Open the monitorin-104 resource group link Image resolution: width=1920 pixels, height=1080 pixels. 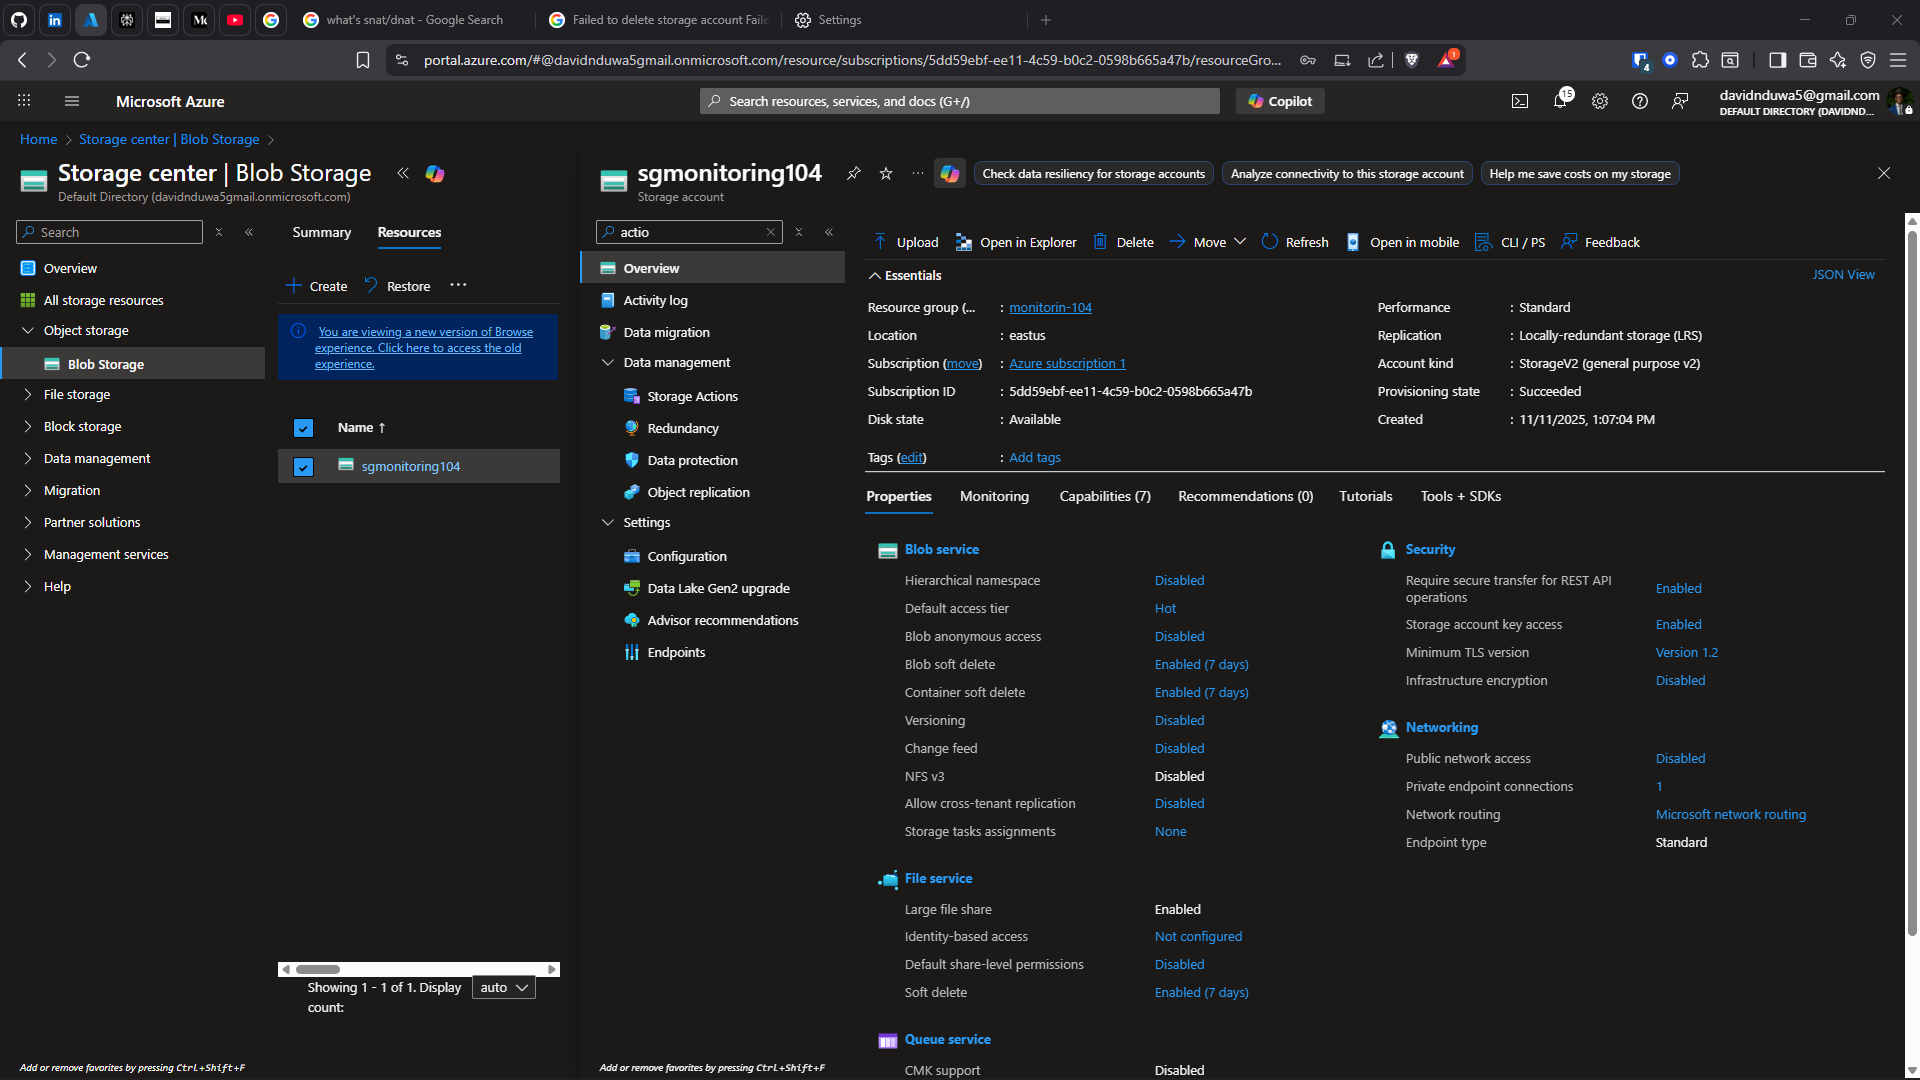[x=1050, y=307]
